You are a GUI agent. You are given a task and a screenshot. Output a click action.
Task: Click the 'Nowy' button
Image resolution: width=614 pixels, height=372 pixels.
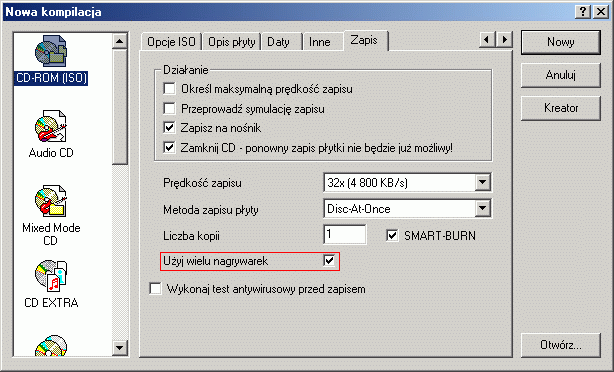point(560,42)
